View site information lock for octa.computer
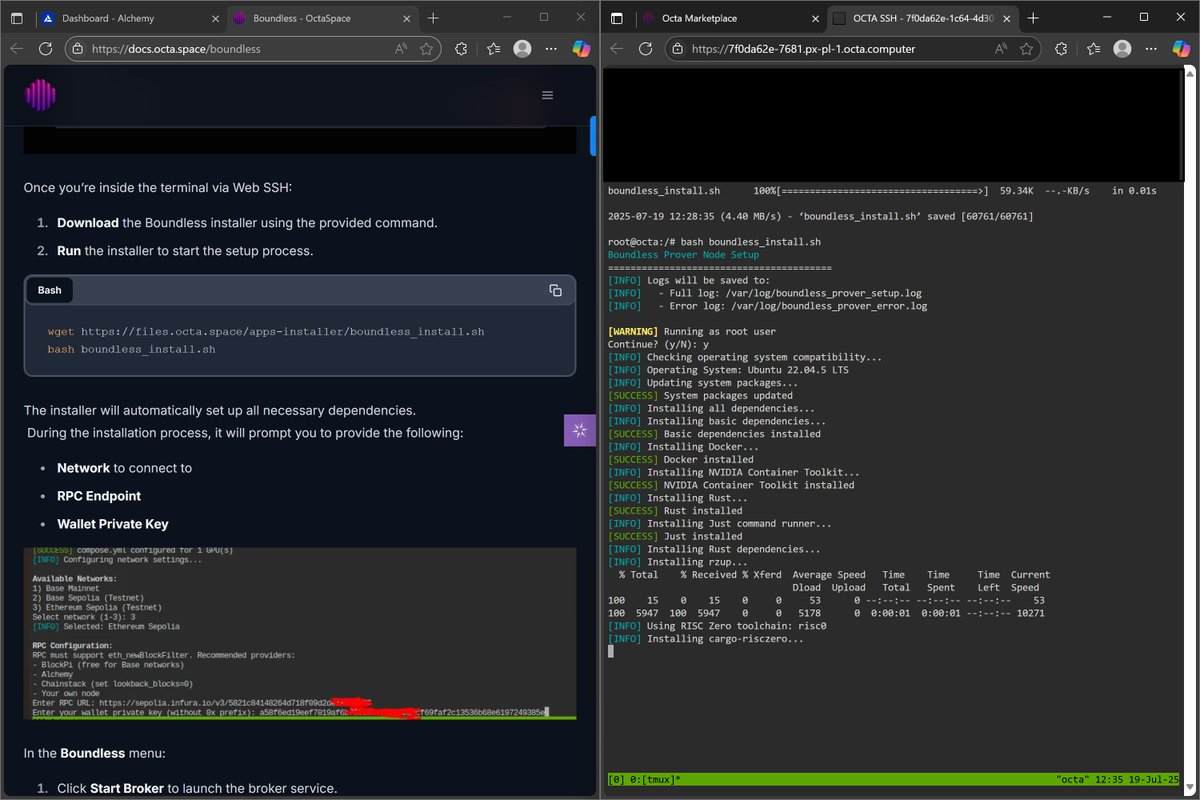Viewport: 1200px width, 800px height. point(679,48)
